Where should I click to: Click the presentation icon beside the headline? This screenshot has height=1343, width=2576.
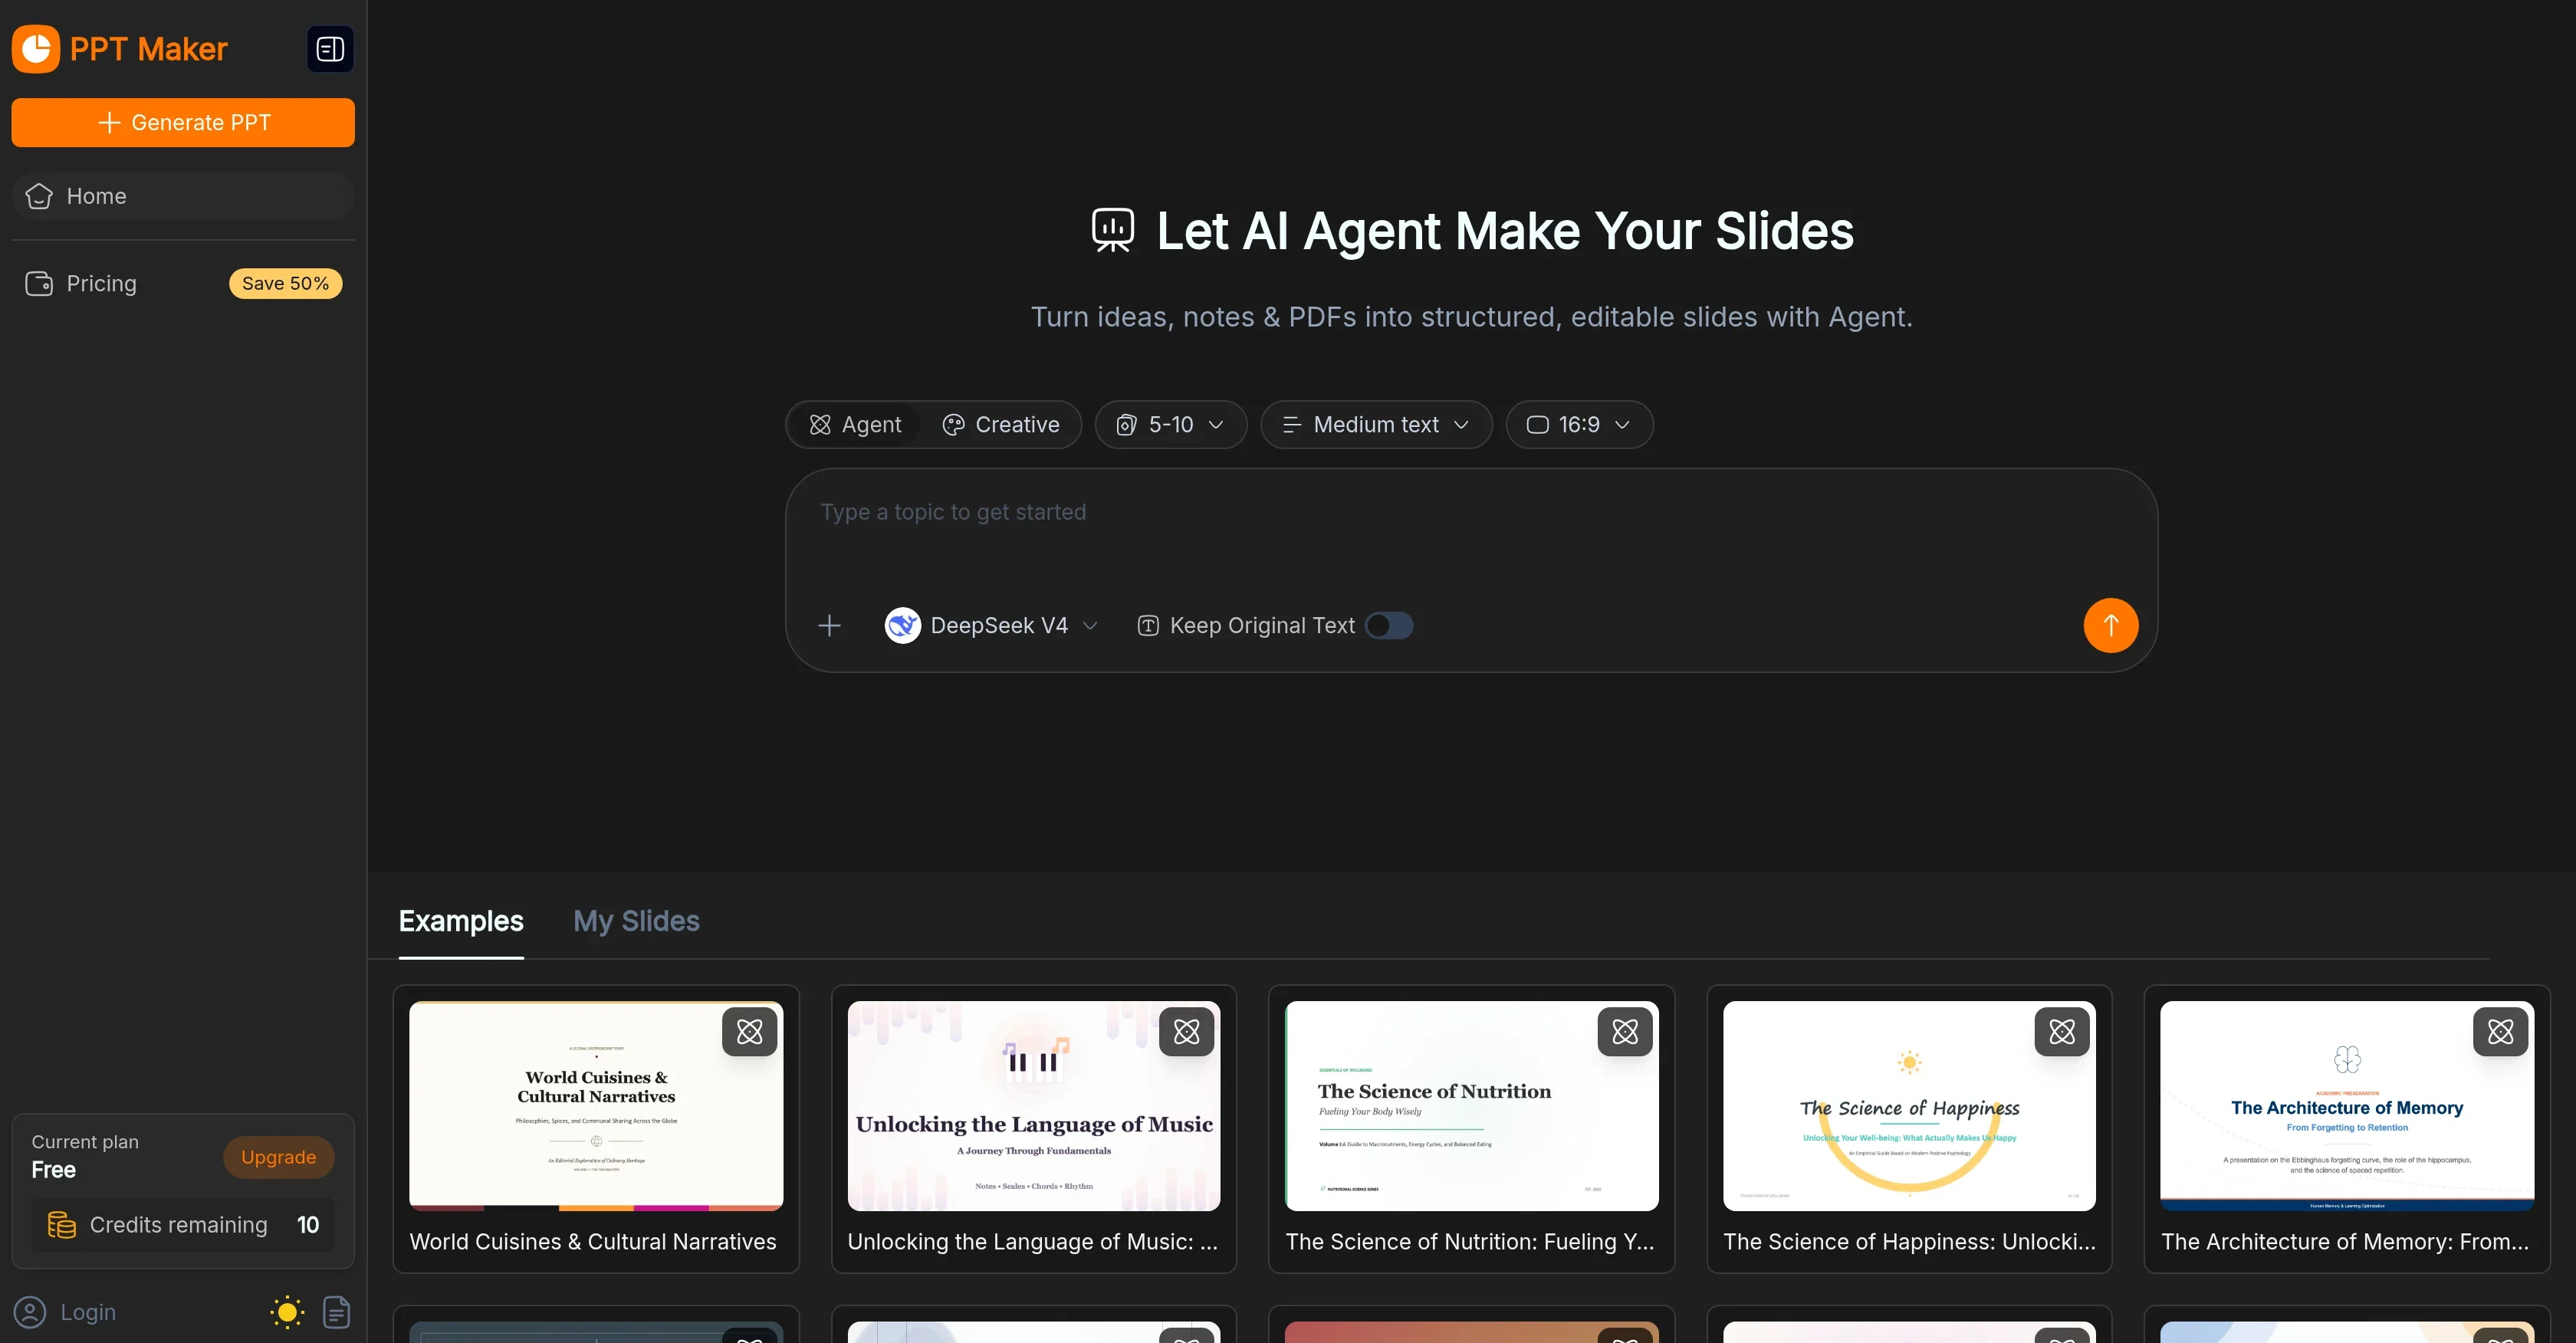[1113, 230]
